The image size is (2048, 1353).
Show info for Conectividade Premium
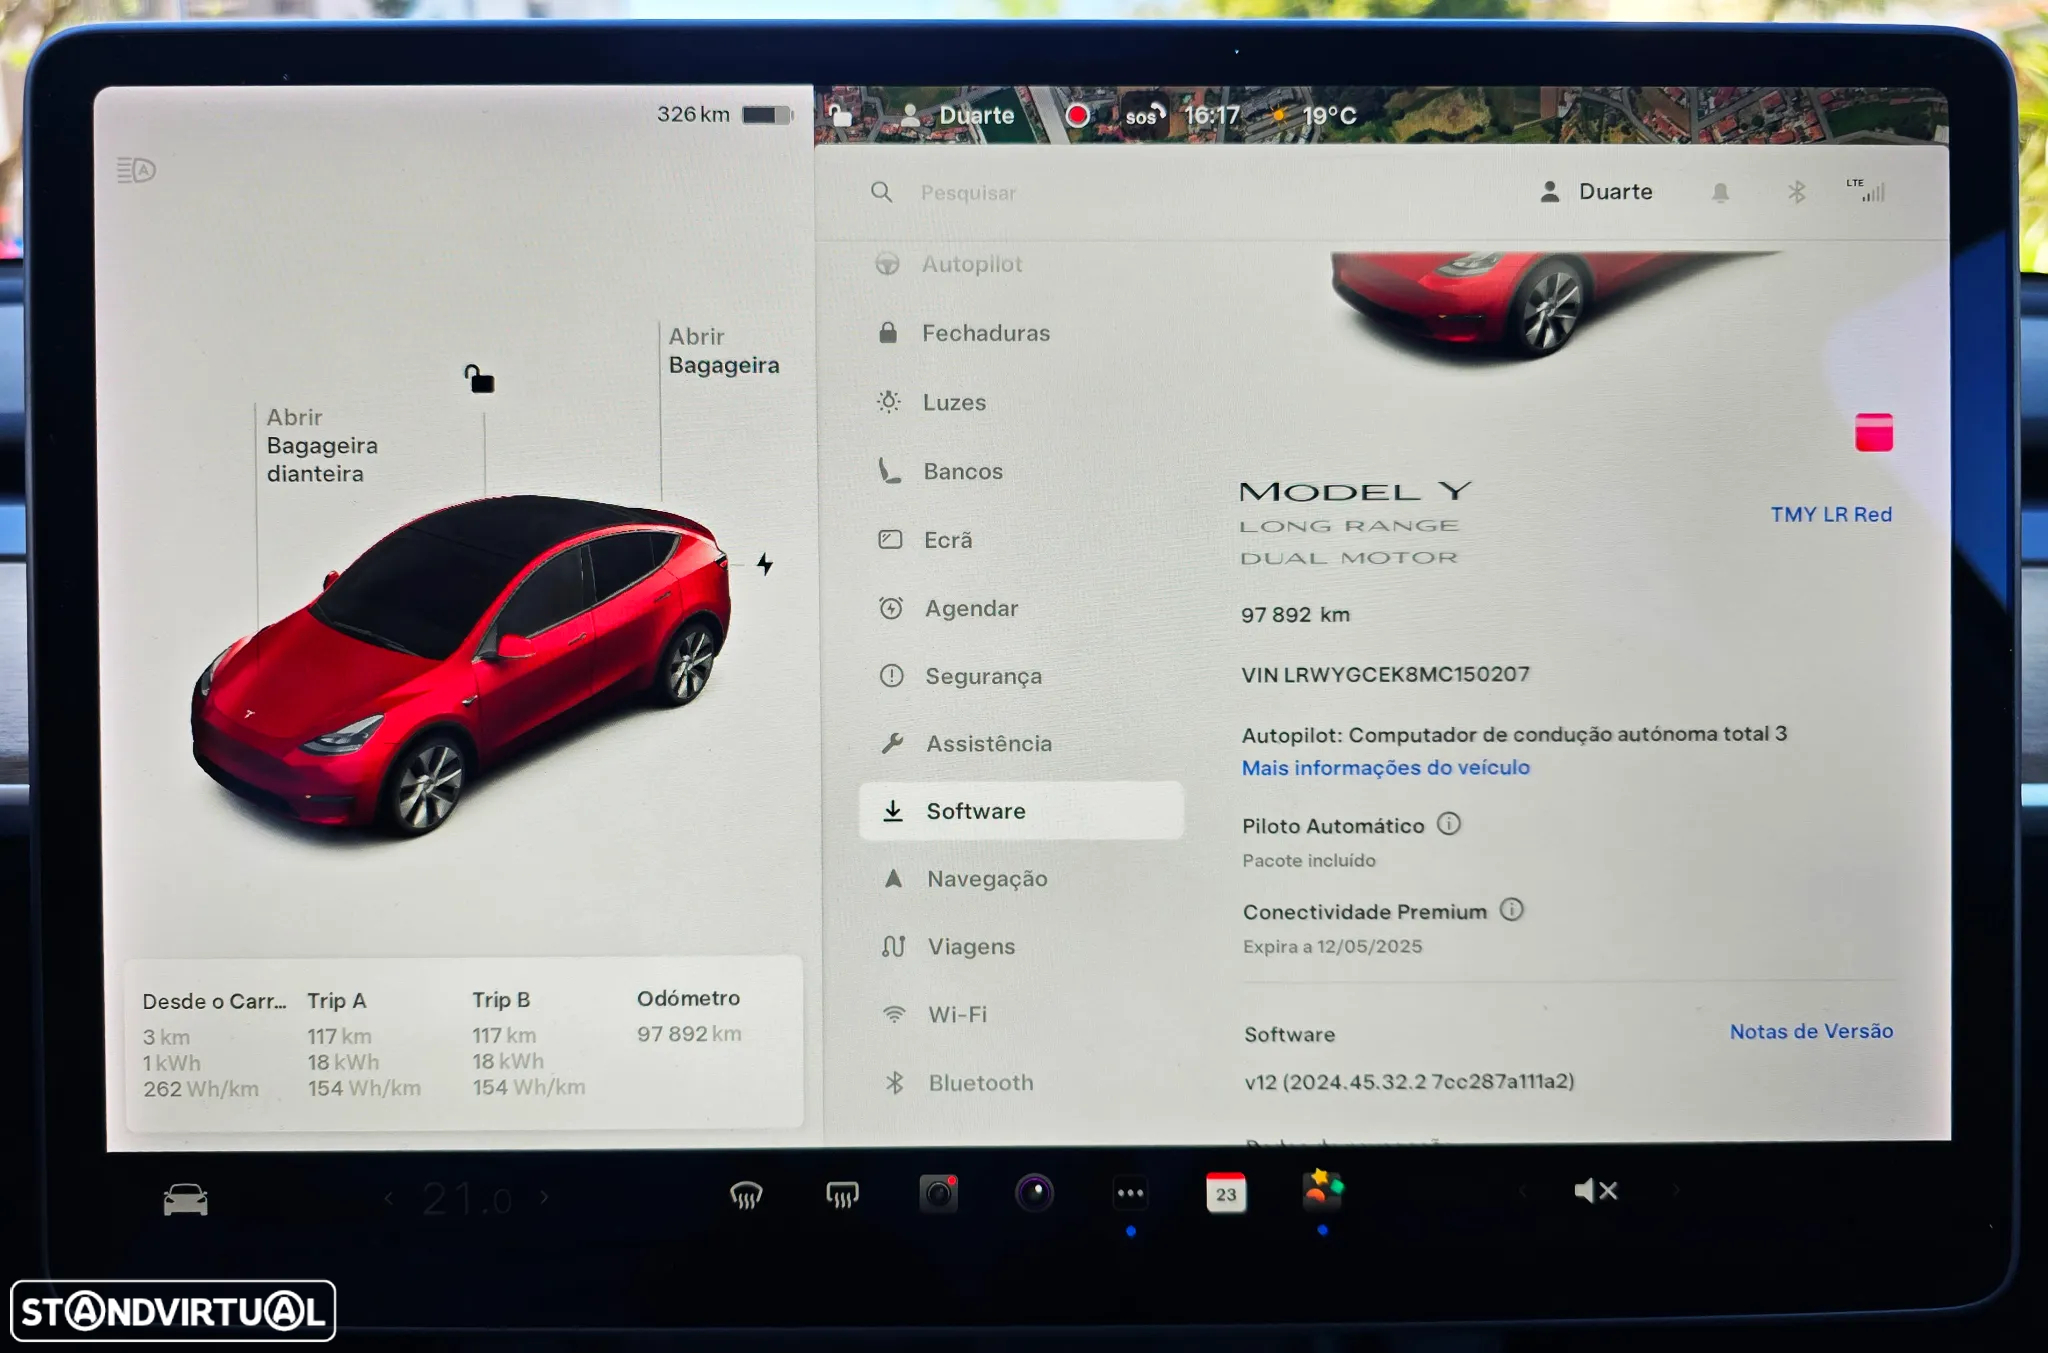coord(1511,910)
